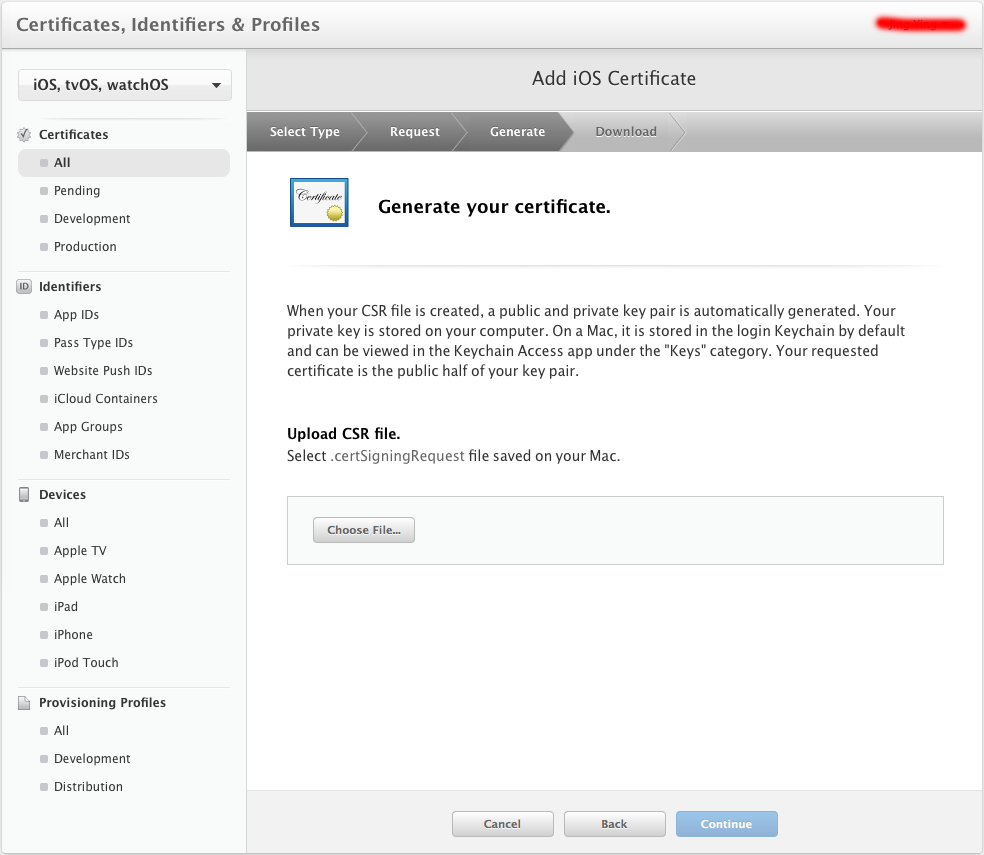Open App IDs under Identifiers
Image resolution: width=984 pixels, height=855 pixels.
coord(76,315)
